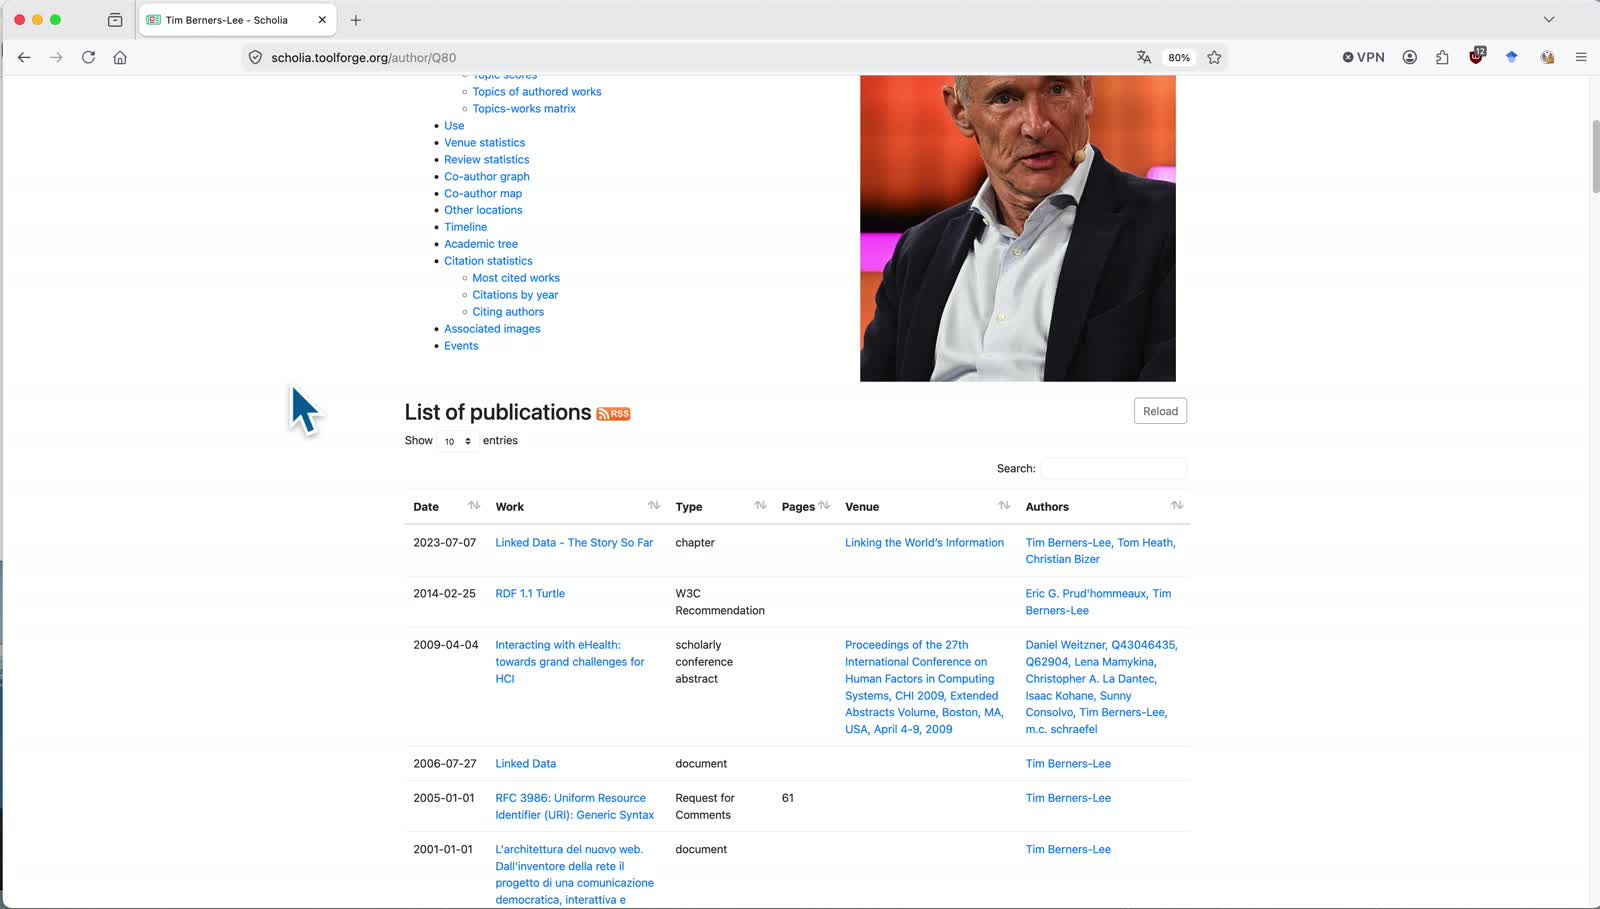1600x909 pixels.
Task: Open the blue extension icon in toolbar
Action: (1511, 57)
